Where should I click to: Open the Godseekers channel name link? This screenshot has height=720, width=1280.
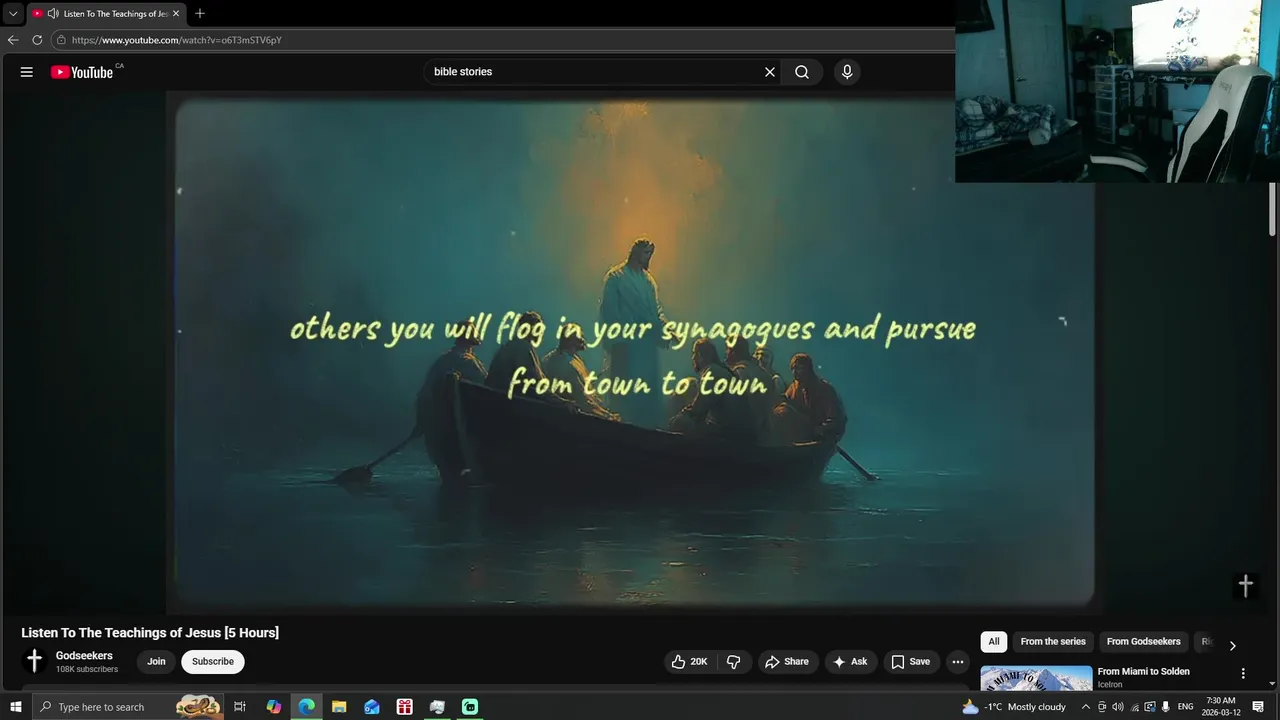coord(84,656)
